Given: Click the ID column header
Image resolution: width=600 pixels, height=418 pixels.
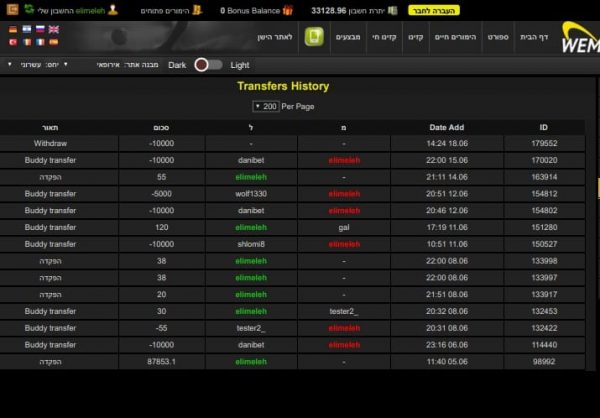Looking at the screenshot, I should (543, 127).
